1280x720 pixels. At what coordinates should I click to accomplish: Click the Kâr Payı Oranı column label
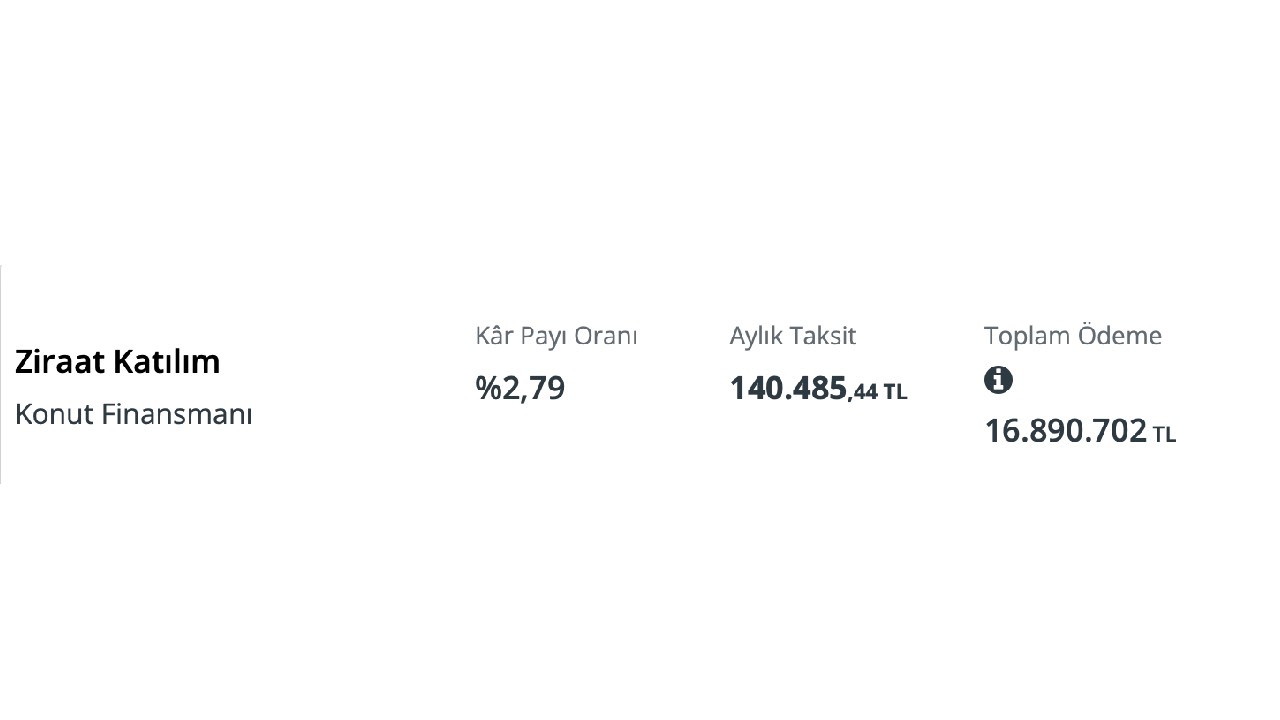pyautogui.click(x=556, y=336)
